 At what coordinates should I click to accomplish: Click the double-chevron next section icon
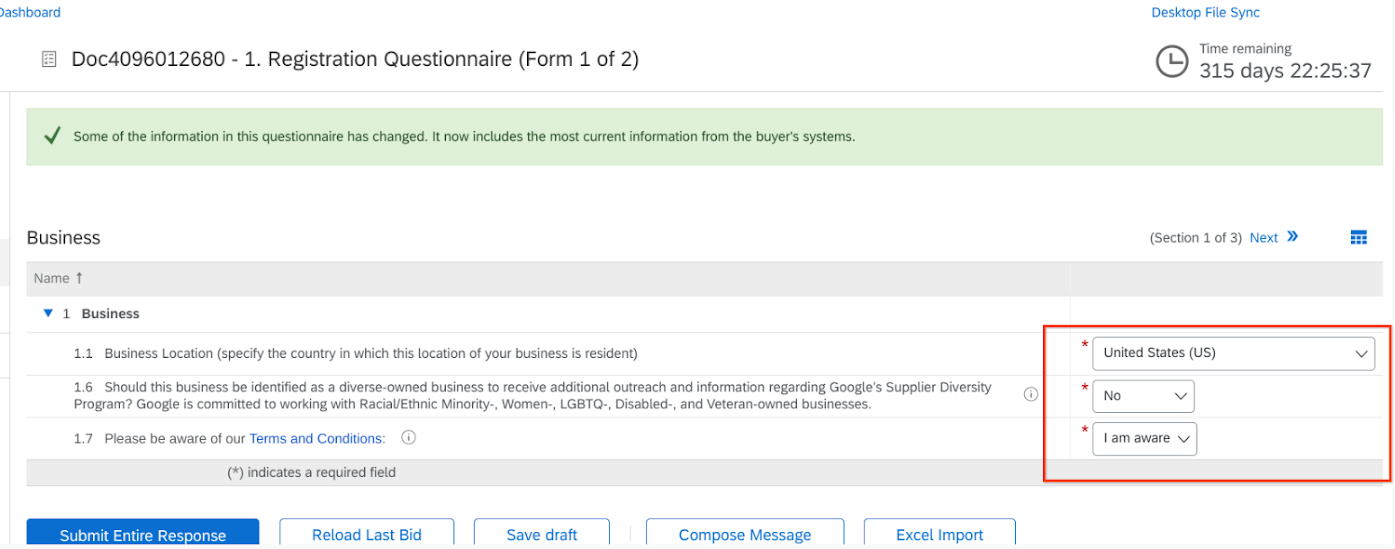1293,237
